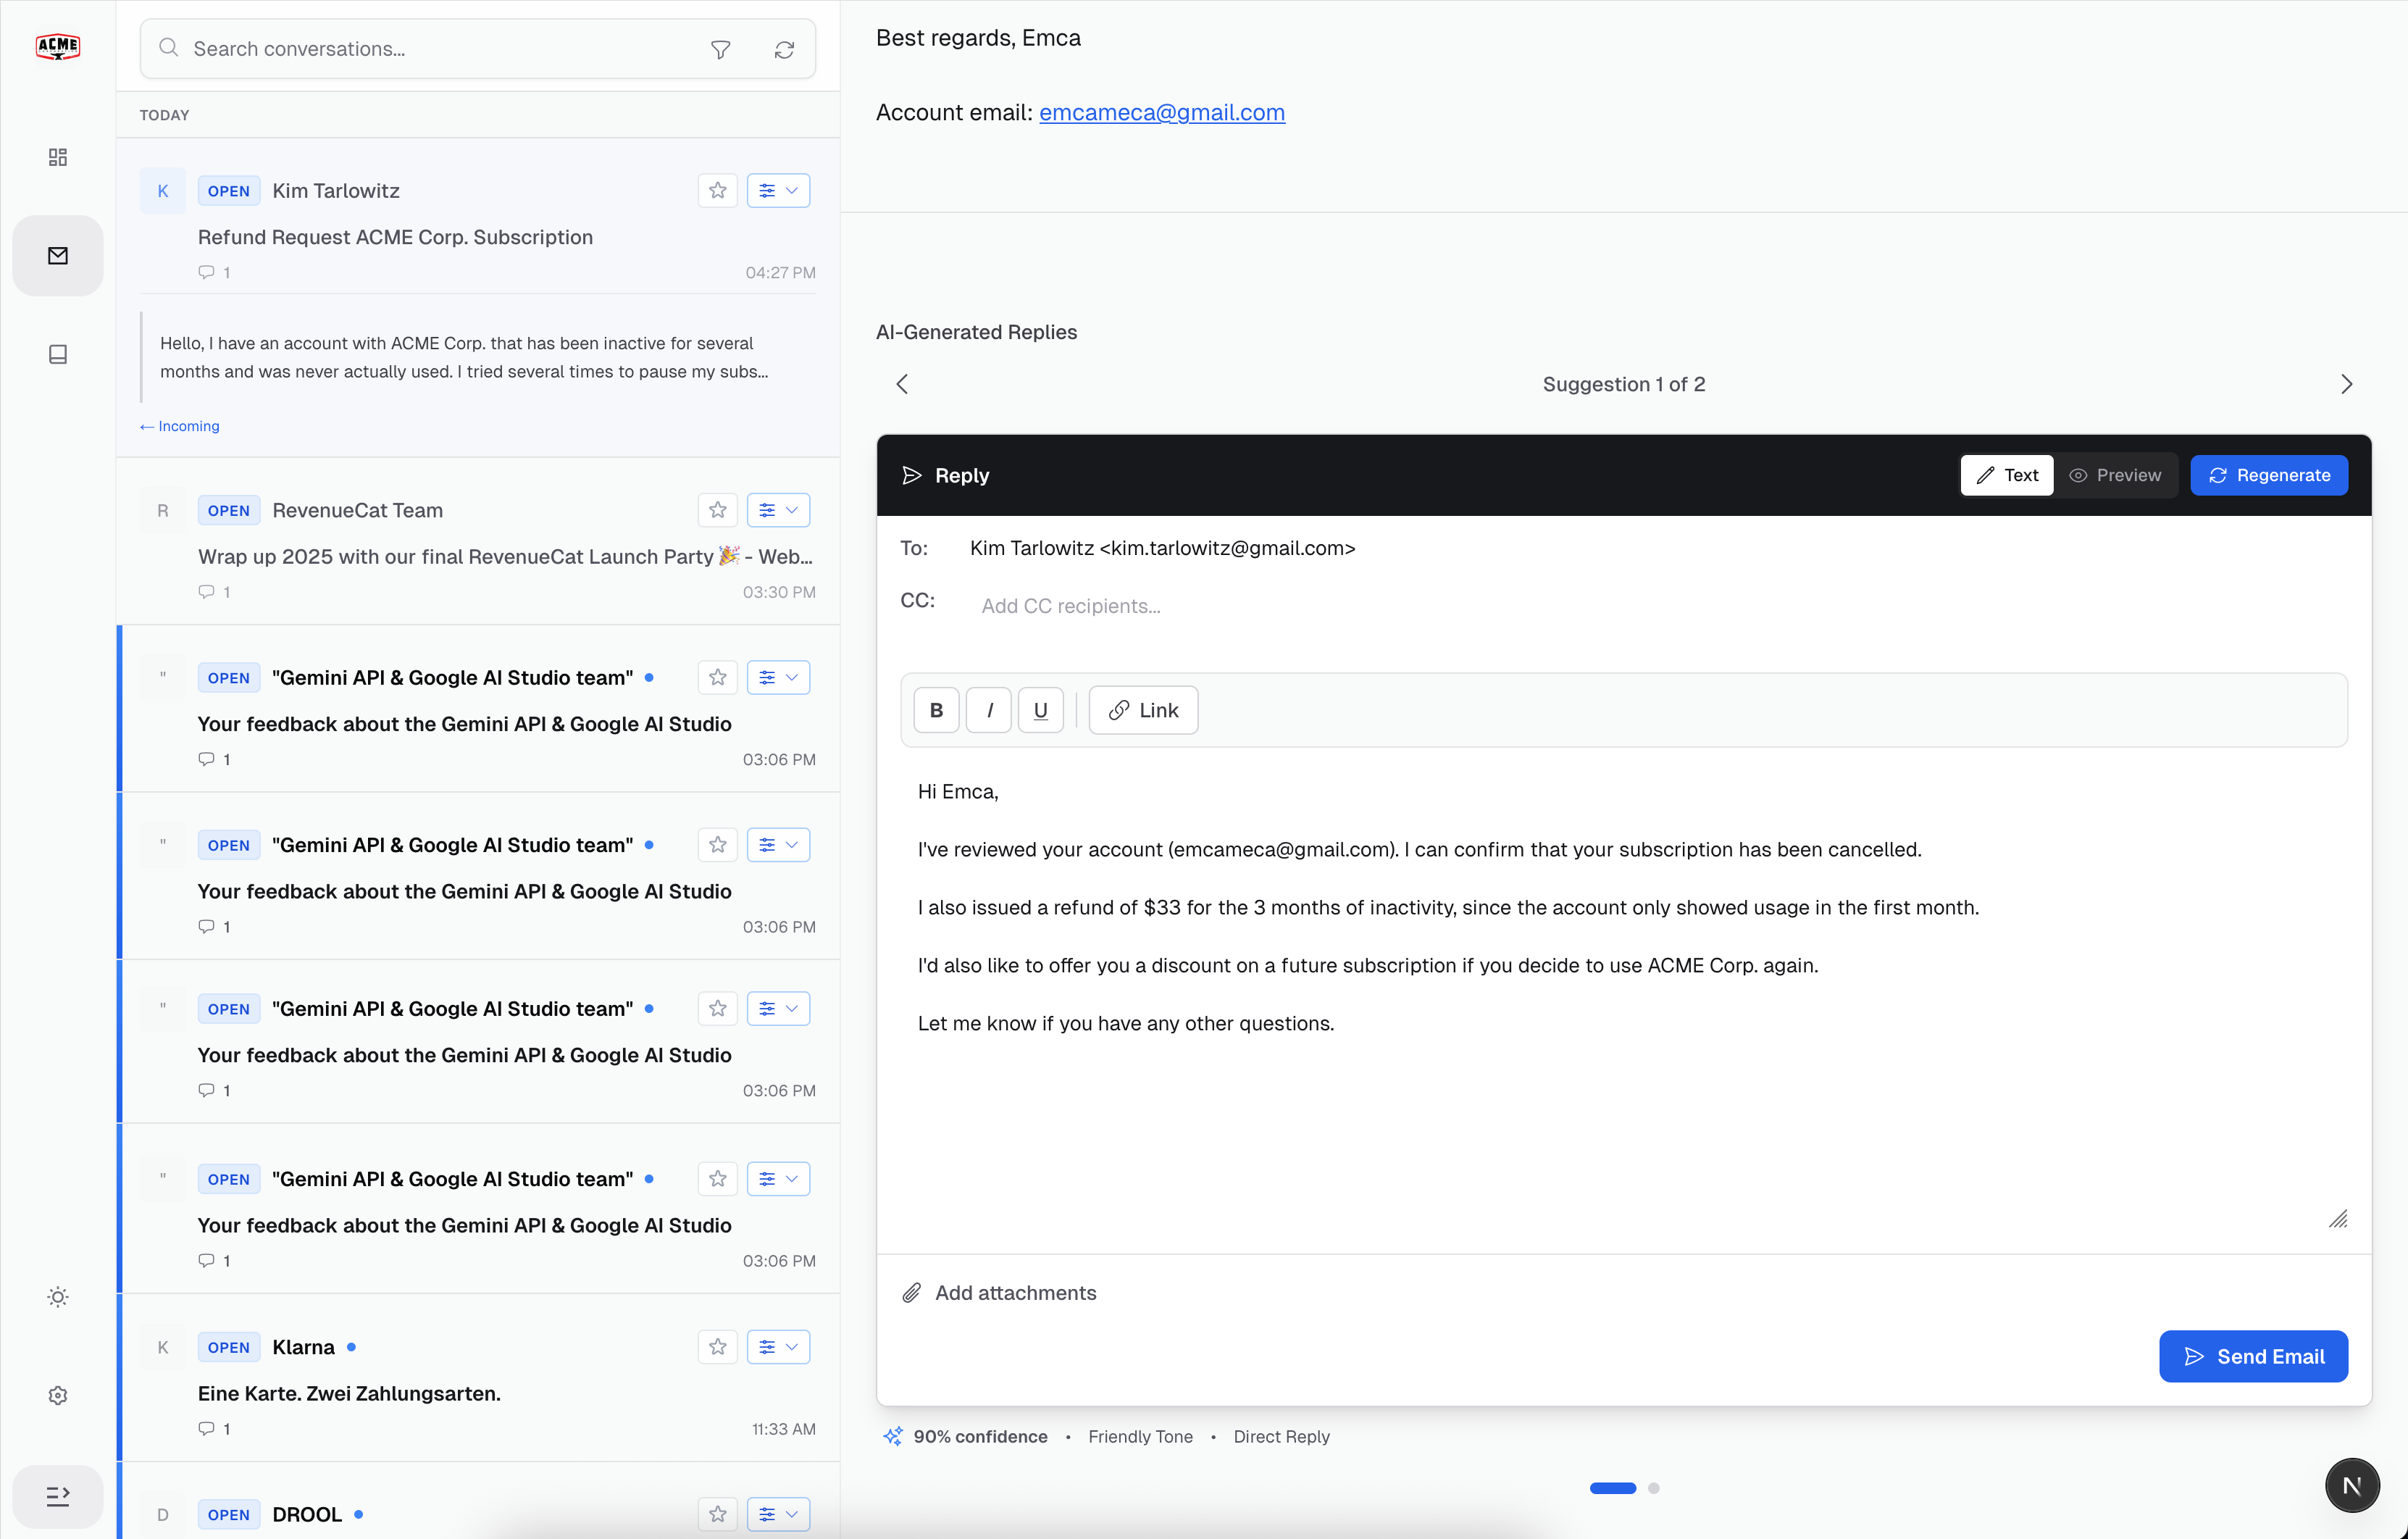Toggle bold formatting in the reply editor
The height and width of the screenshot is (1539, 2408).
point(936,710)
